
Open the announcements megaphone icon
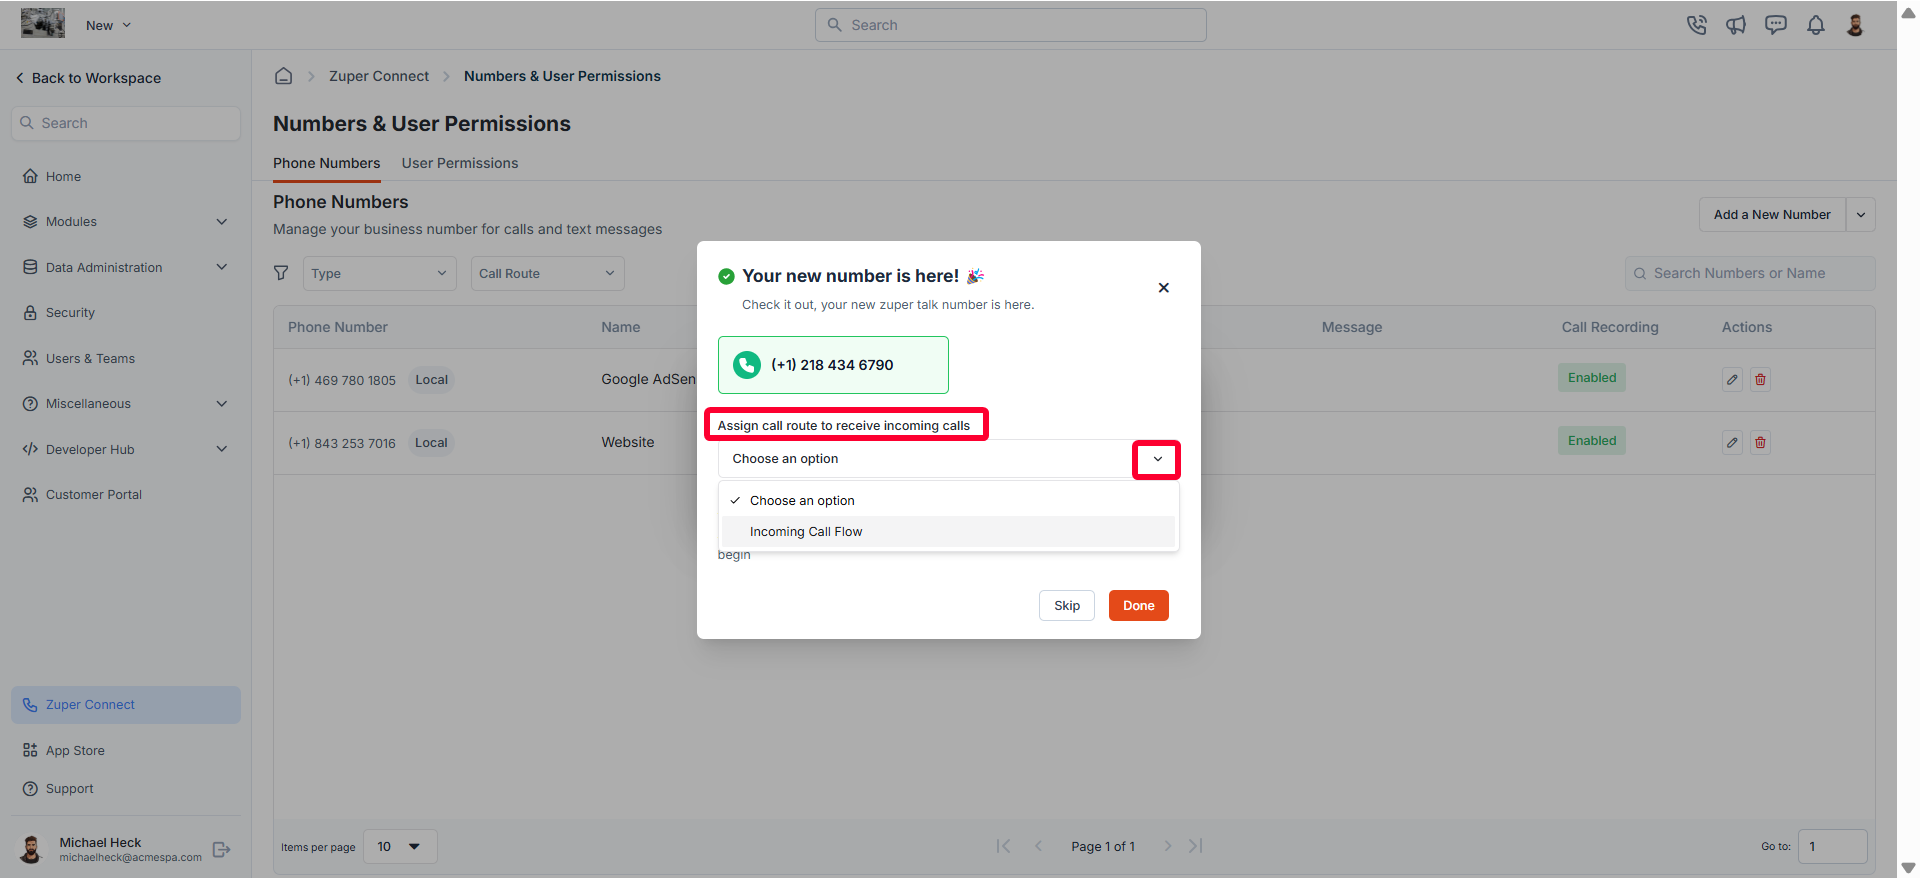pos(1736,25)
